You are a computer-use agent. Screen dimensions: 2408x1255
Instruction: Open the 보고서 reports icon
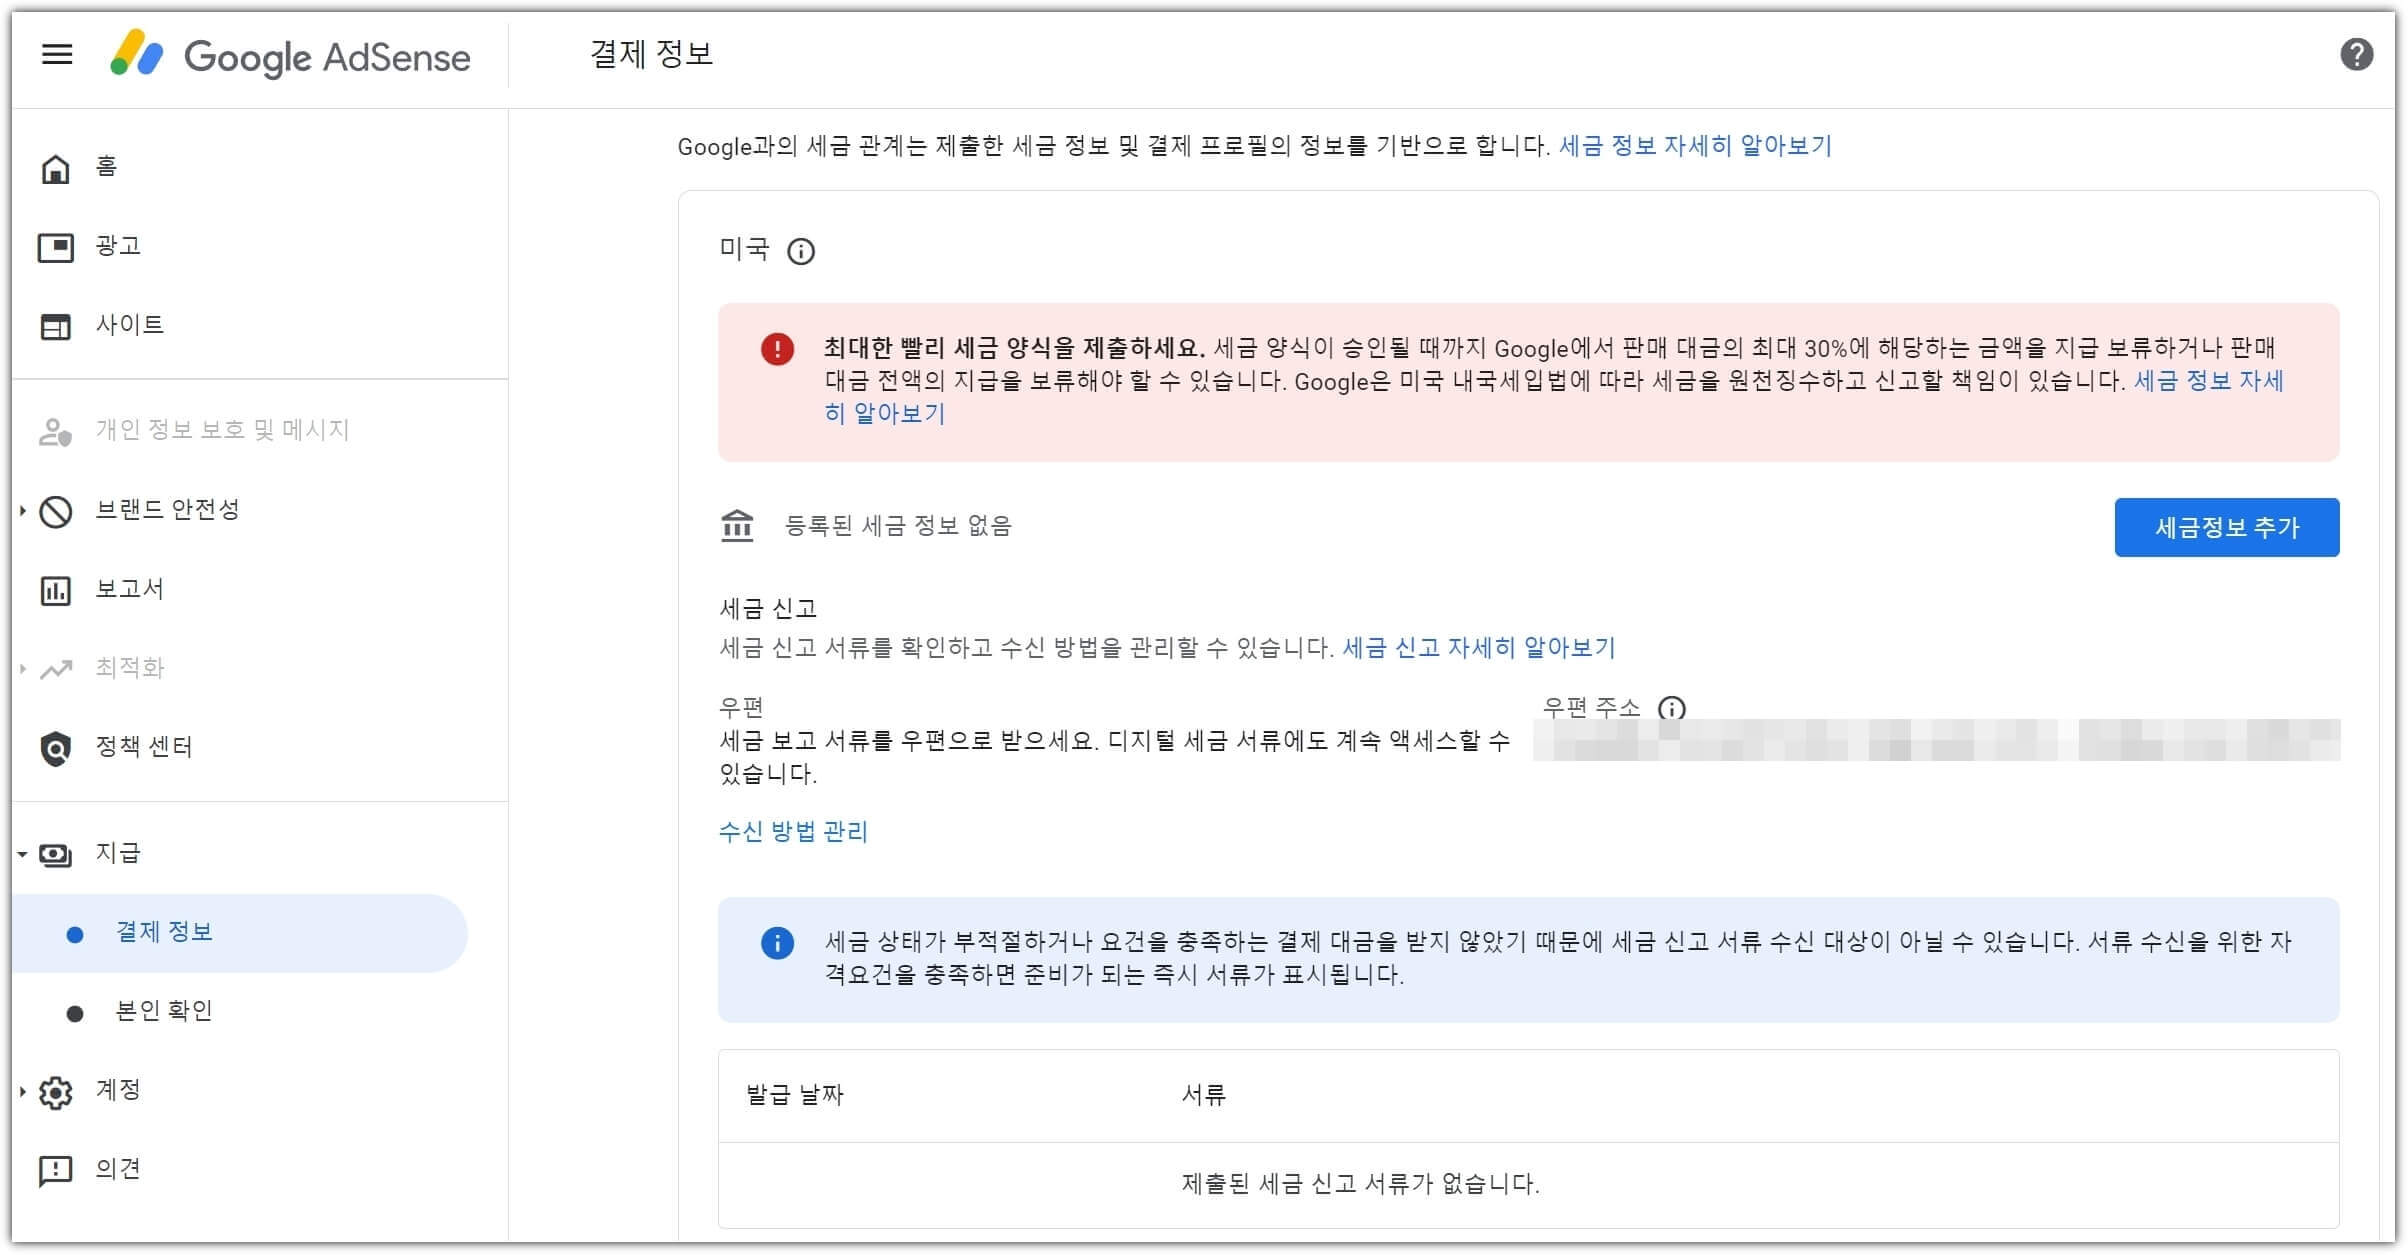pyautogui.click(x=55, y=589)
